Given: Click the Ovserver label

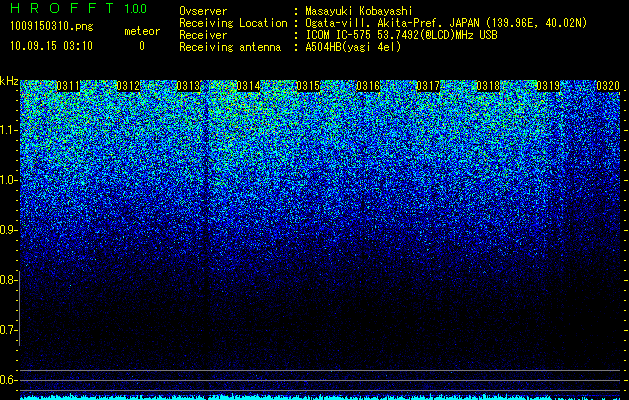Looking at the screenshot, I should click(203, 11).
